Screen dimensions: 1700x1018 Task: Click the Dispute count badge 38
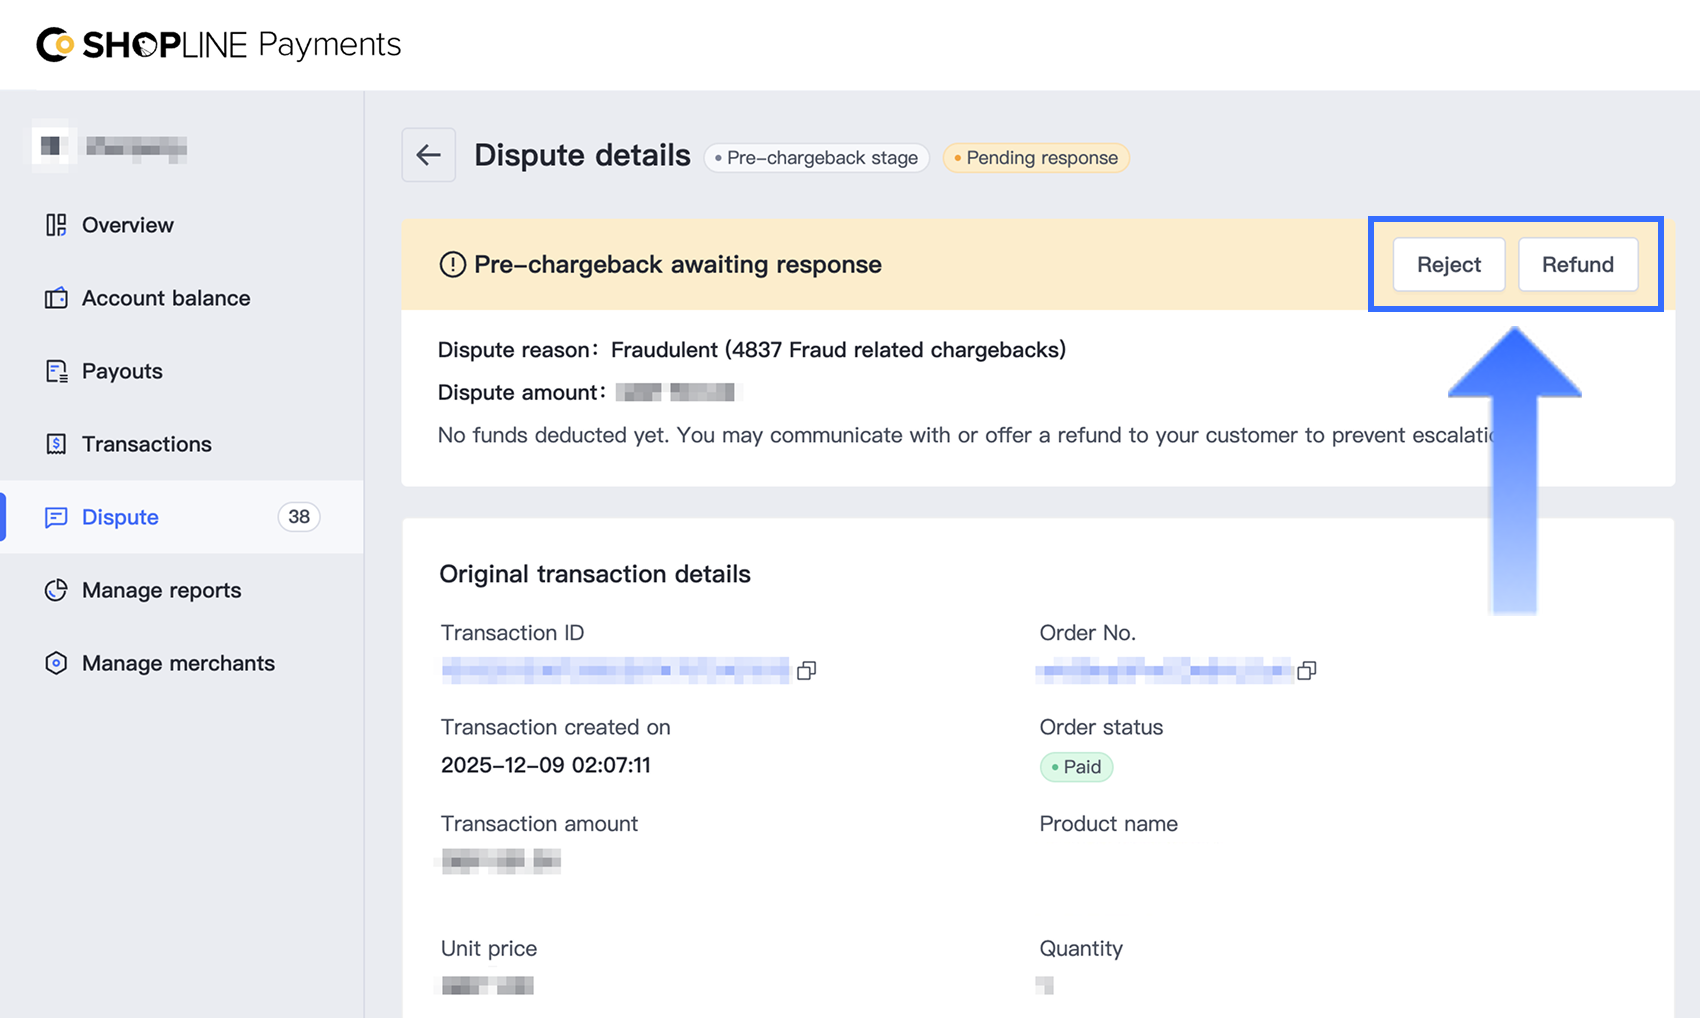tap(298, 517)
